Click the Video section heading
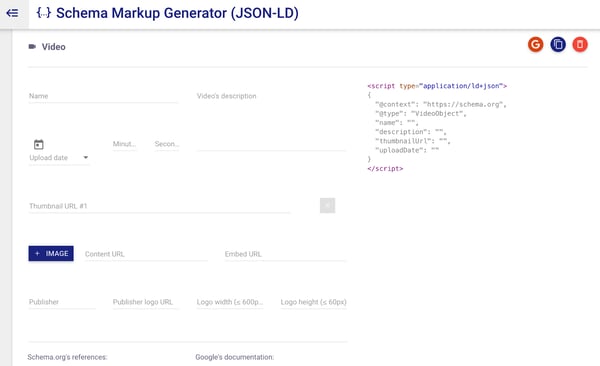Screen dimensions: 600x366 [x=54, y=47]
